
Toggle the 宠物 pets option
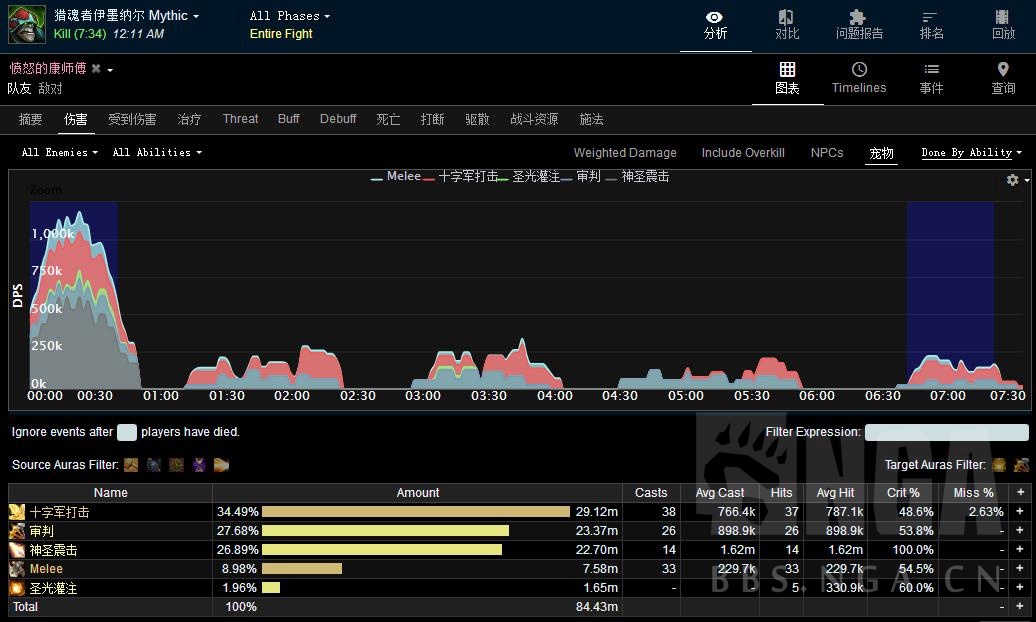click(x=881, y=153)
